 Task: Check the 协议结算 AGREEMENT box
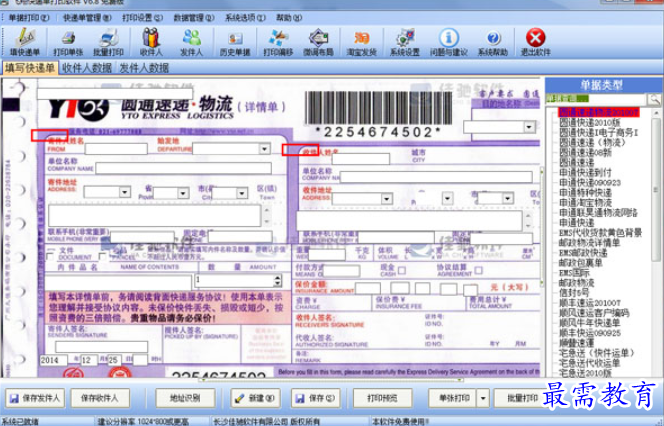pyautogui.click(x=479, y=270)
